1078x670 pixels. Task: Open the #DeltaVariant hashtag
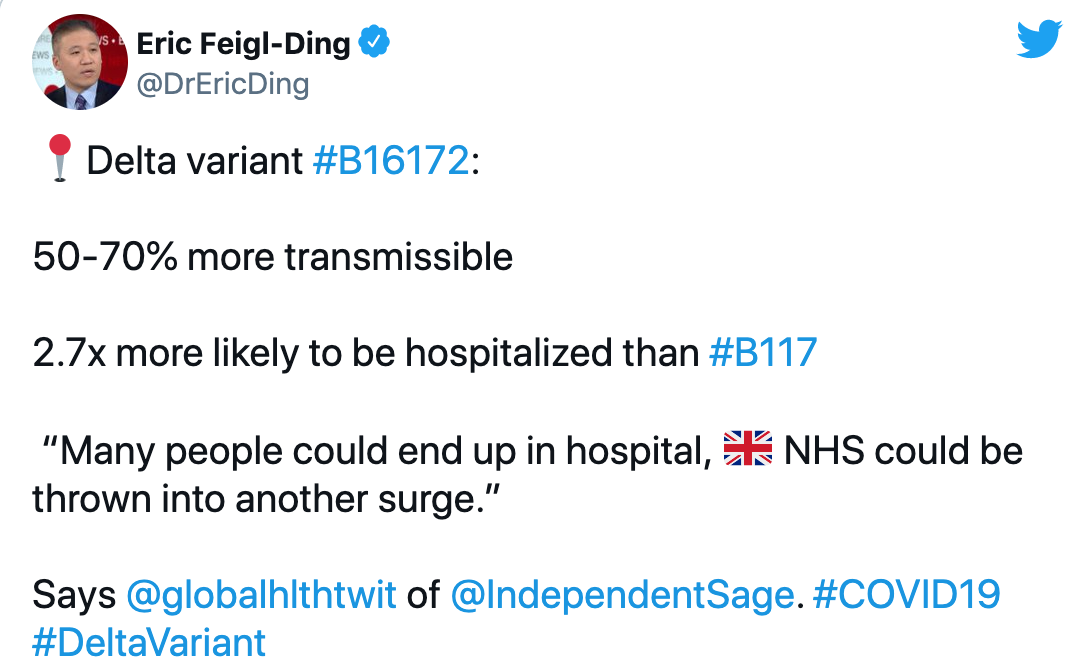pyautogui.click(x=149, y=643)
